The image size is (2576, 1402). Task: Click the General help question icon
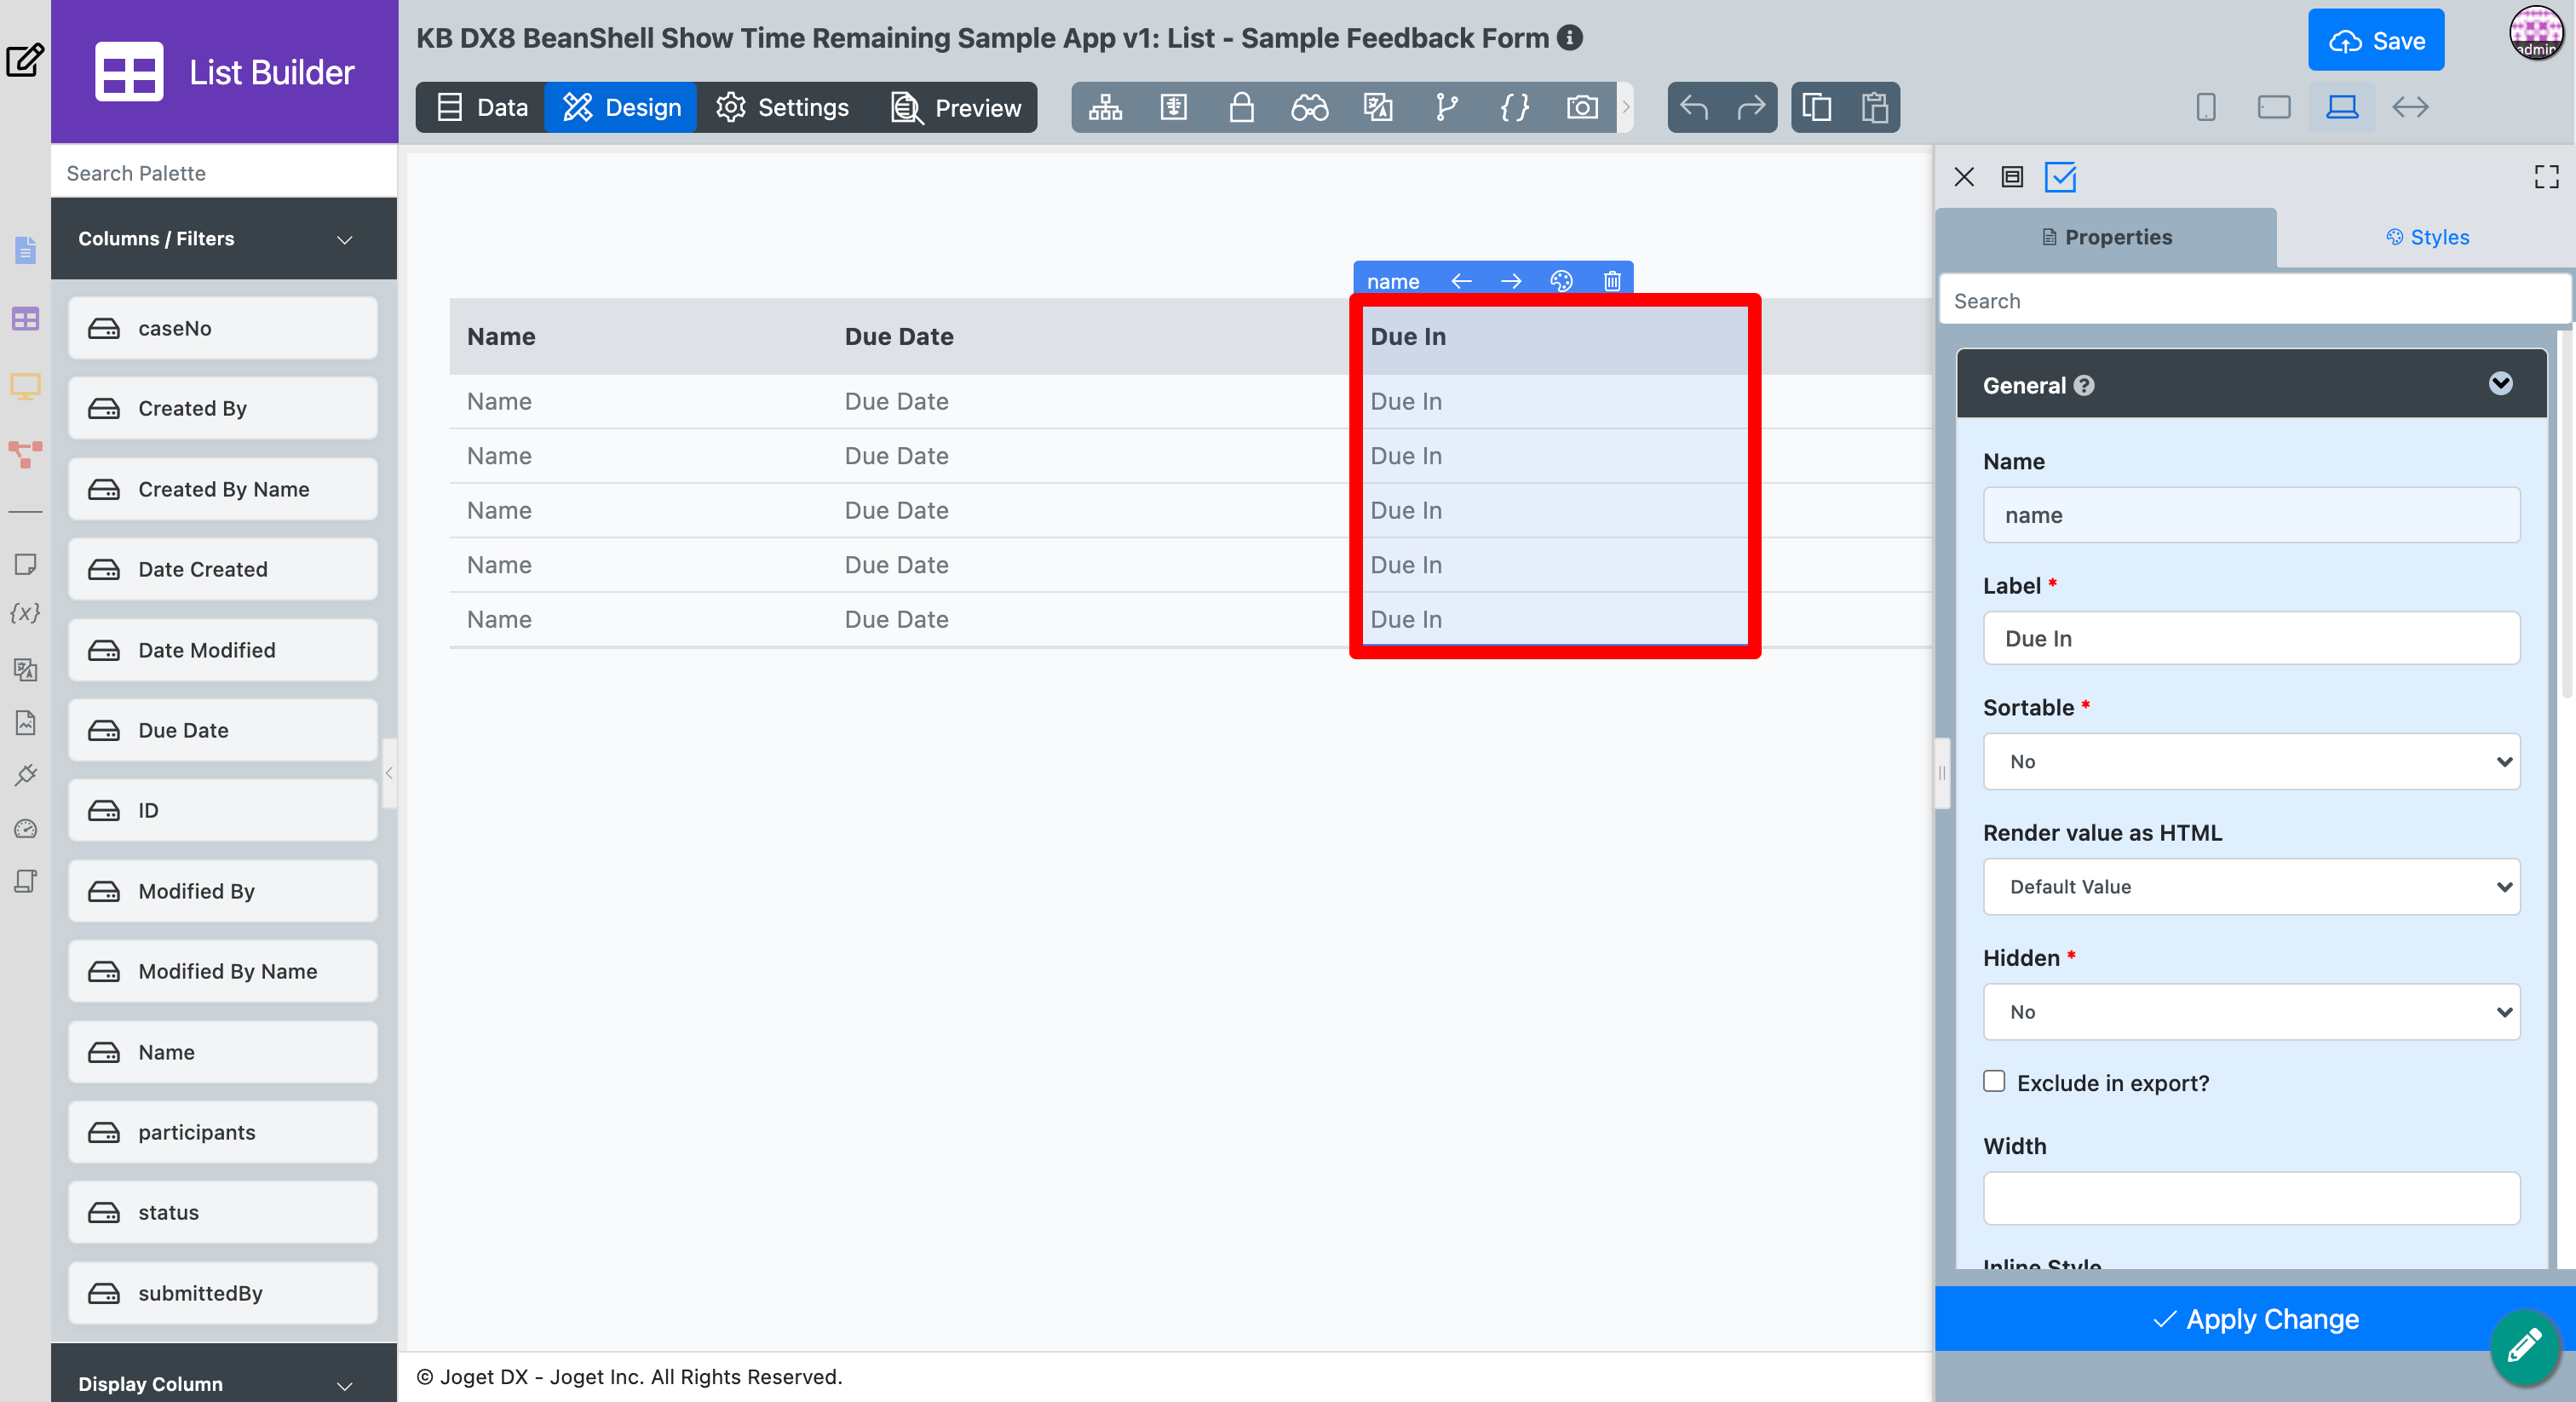[2084, 386]
